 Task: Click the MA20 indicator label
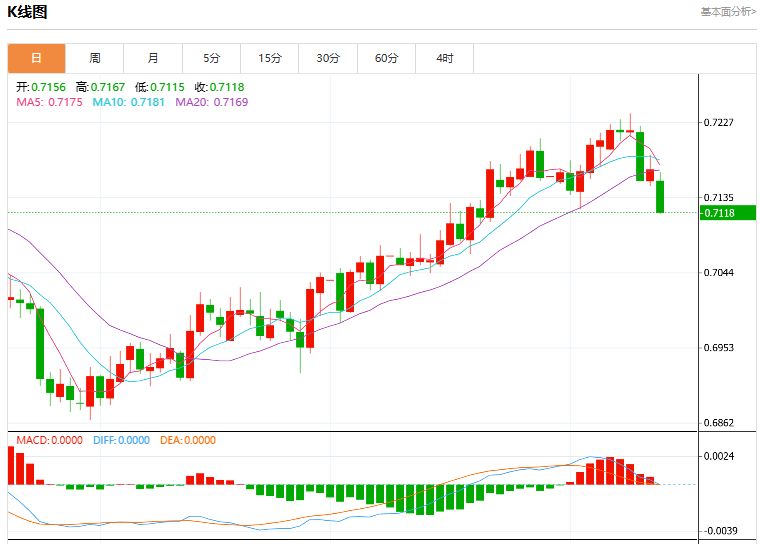click(x=211, y=102)
